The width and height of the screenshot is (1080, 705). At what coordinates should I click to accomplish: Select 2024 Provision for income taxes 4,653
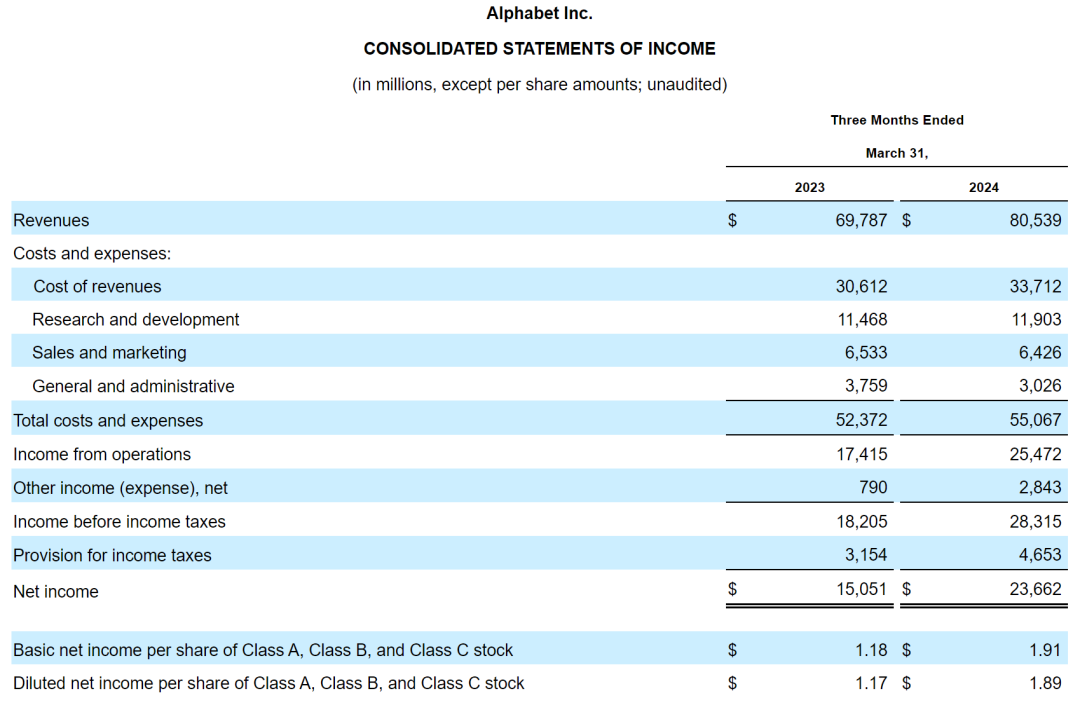(1040, 555)
